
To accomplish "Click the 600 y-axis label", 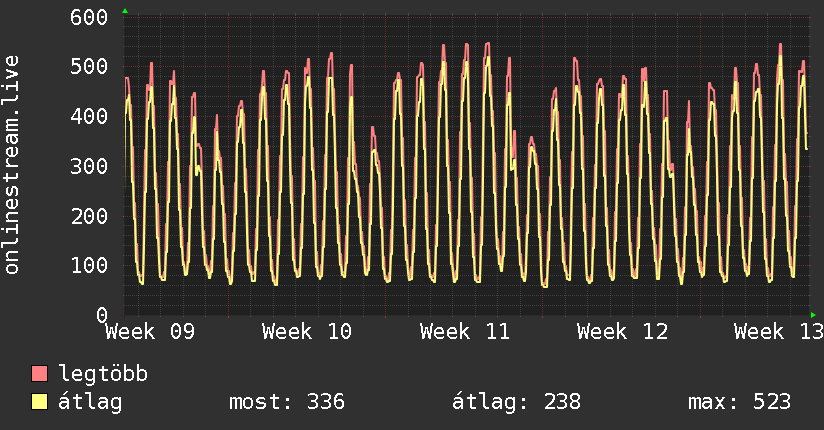I will click(x=90, y=17).
